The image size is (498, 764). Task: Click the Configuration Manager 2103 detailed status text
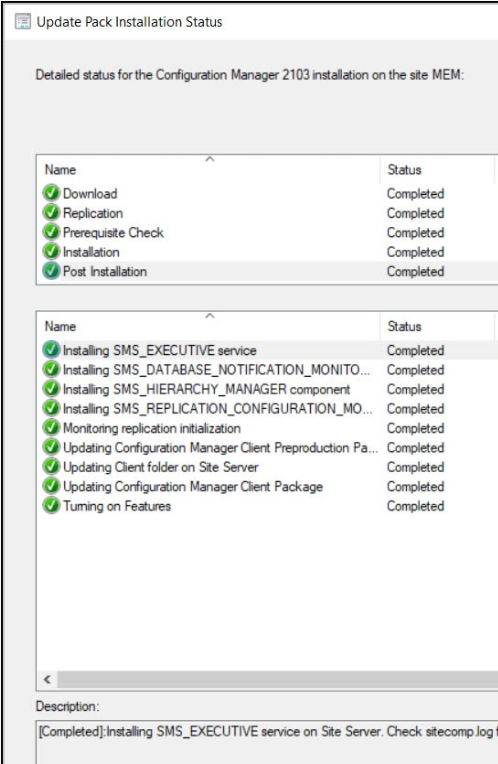click(x=249, y=75)
